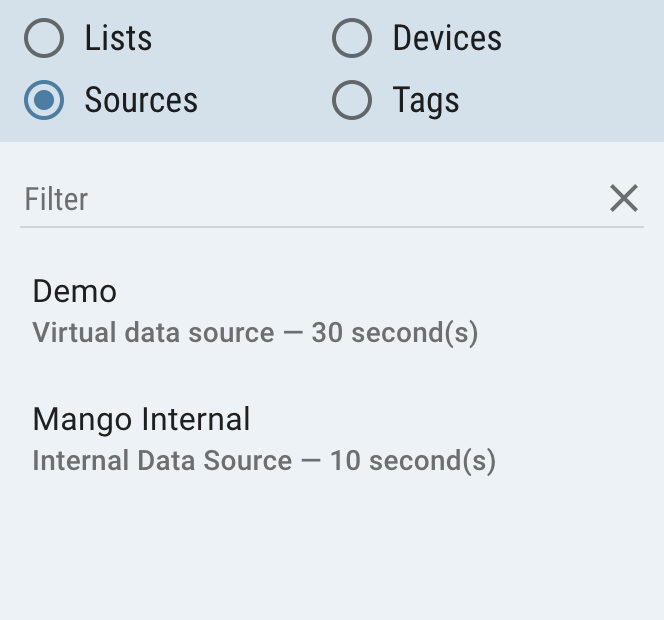Choose the Tags radio option
The height and width of the screenshot is (620, 664).
pyautogui.click(x=352, y=100)
